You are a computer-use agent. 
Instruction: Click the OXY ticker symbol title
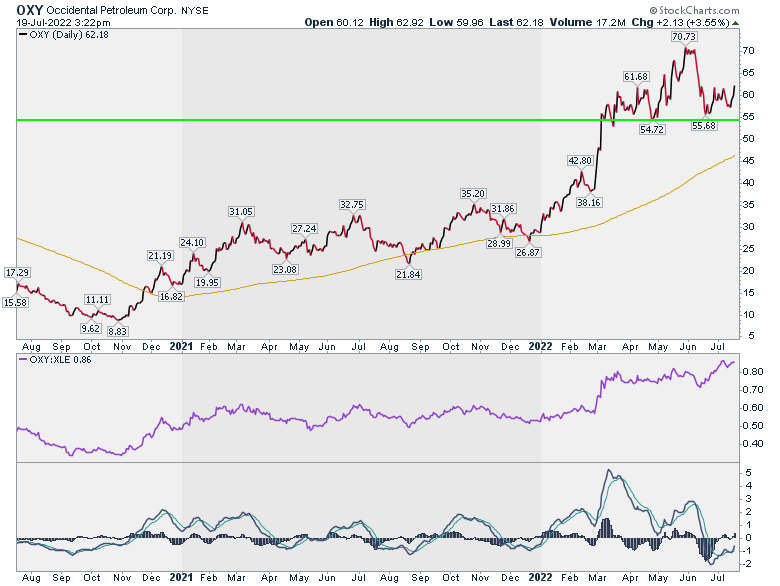point(30,10)
